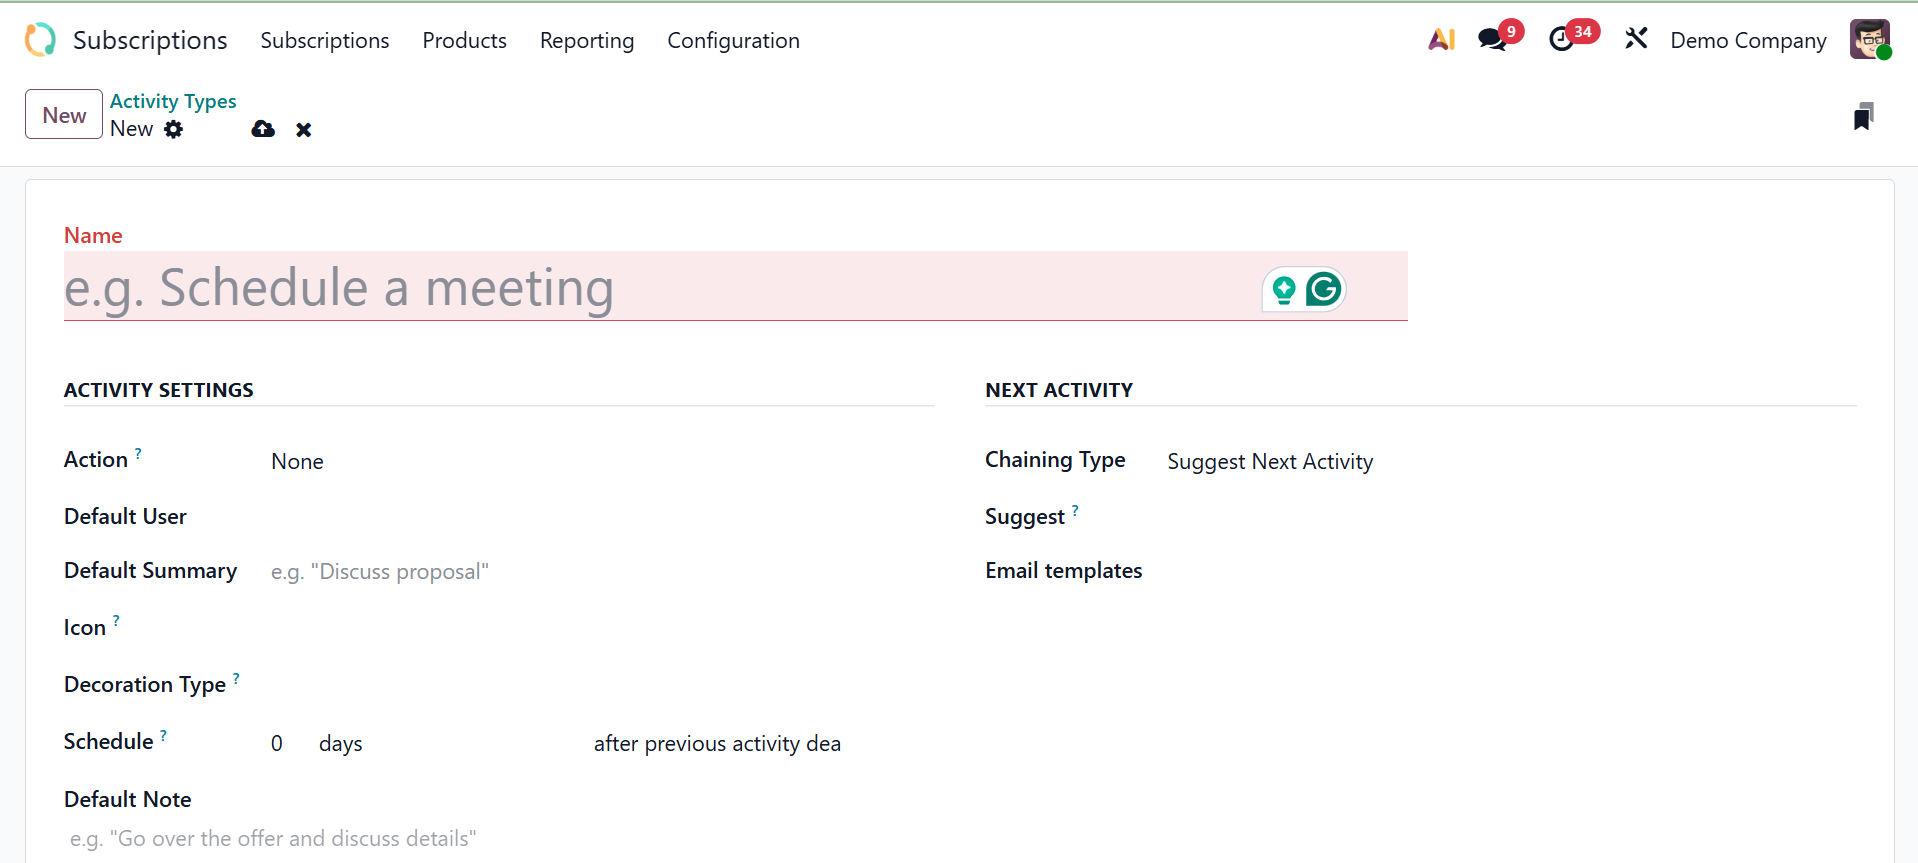Go back to Activity Types breadcrumb
Viewport: 1918px width, 863px height.
[173, 101]
